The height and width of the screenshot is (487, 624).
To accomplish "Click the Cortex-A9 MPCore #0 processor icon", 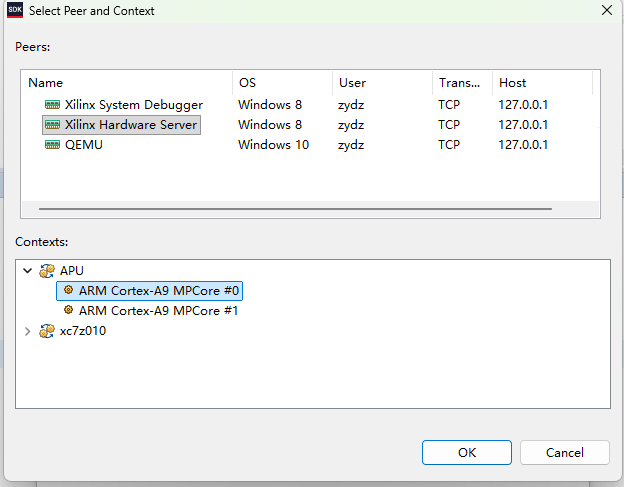I will 68,290.
